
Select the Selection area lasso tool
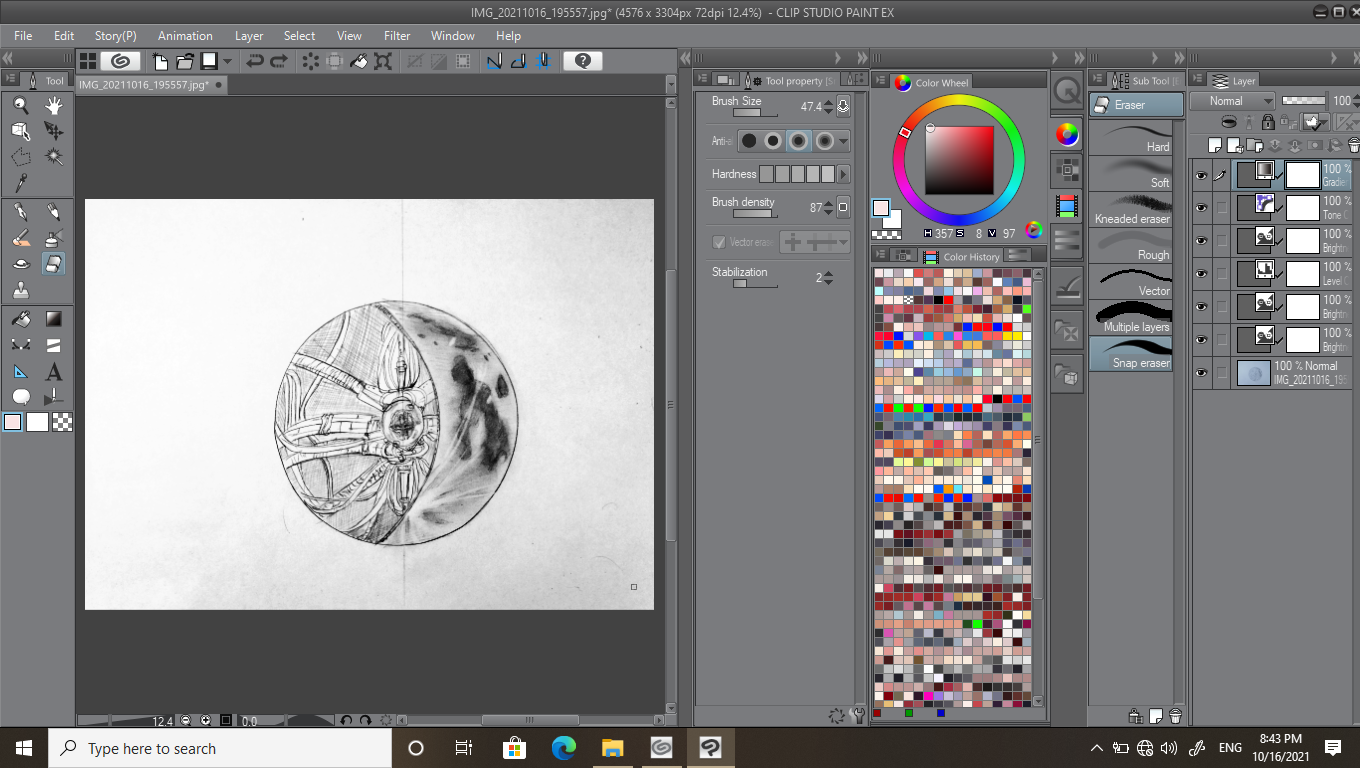point(21,157)
